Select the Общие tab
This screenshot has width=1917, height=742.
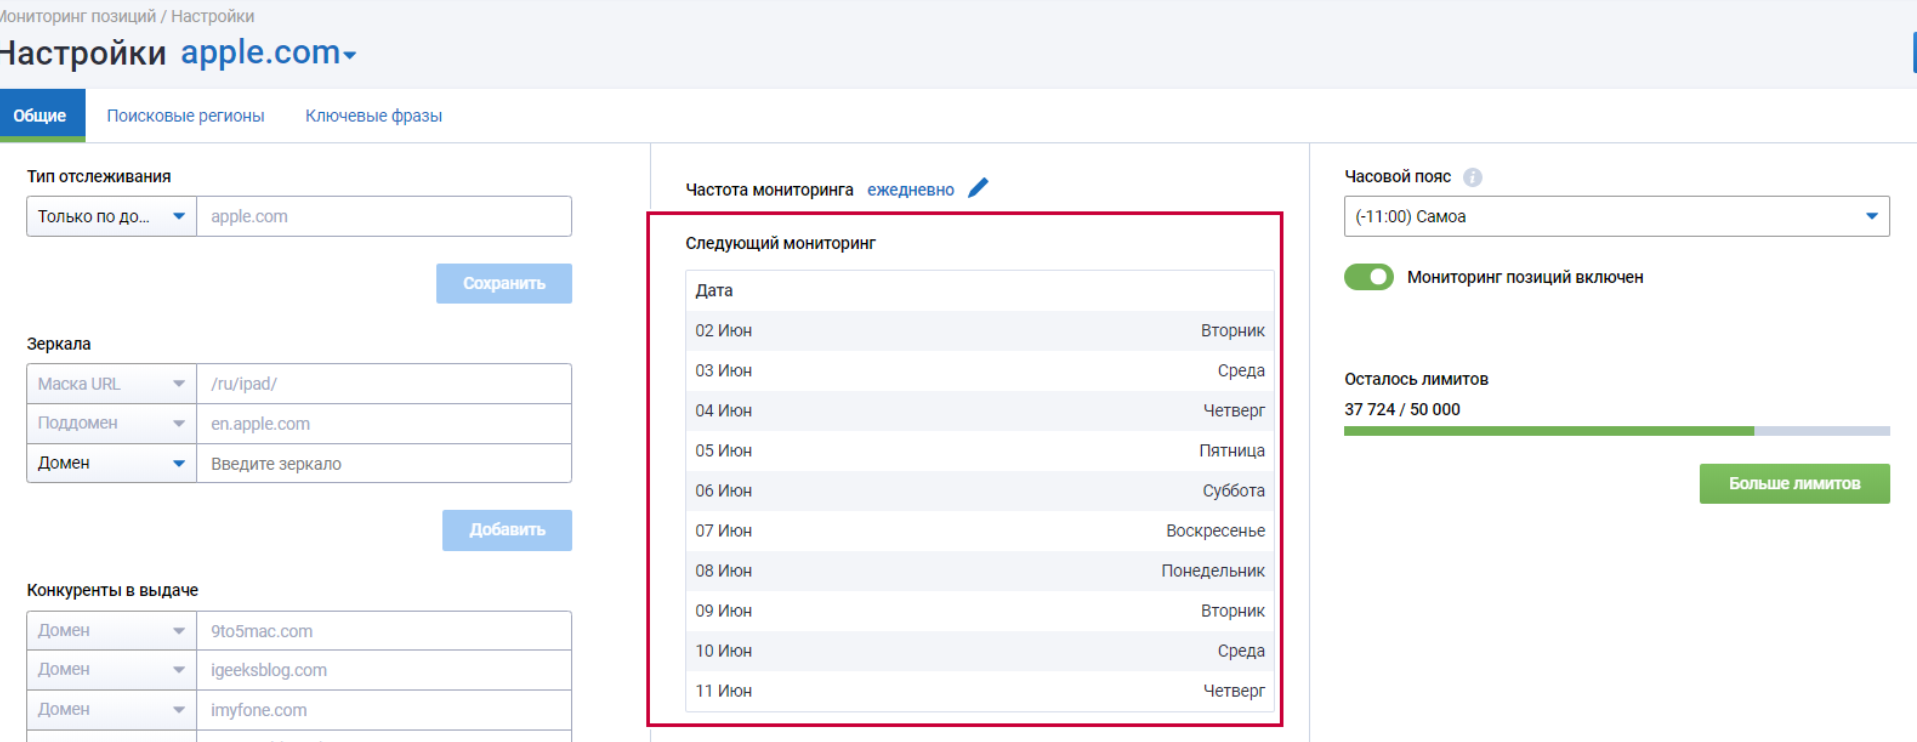click(x=40, y=116)
